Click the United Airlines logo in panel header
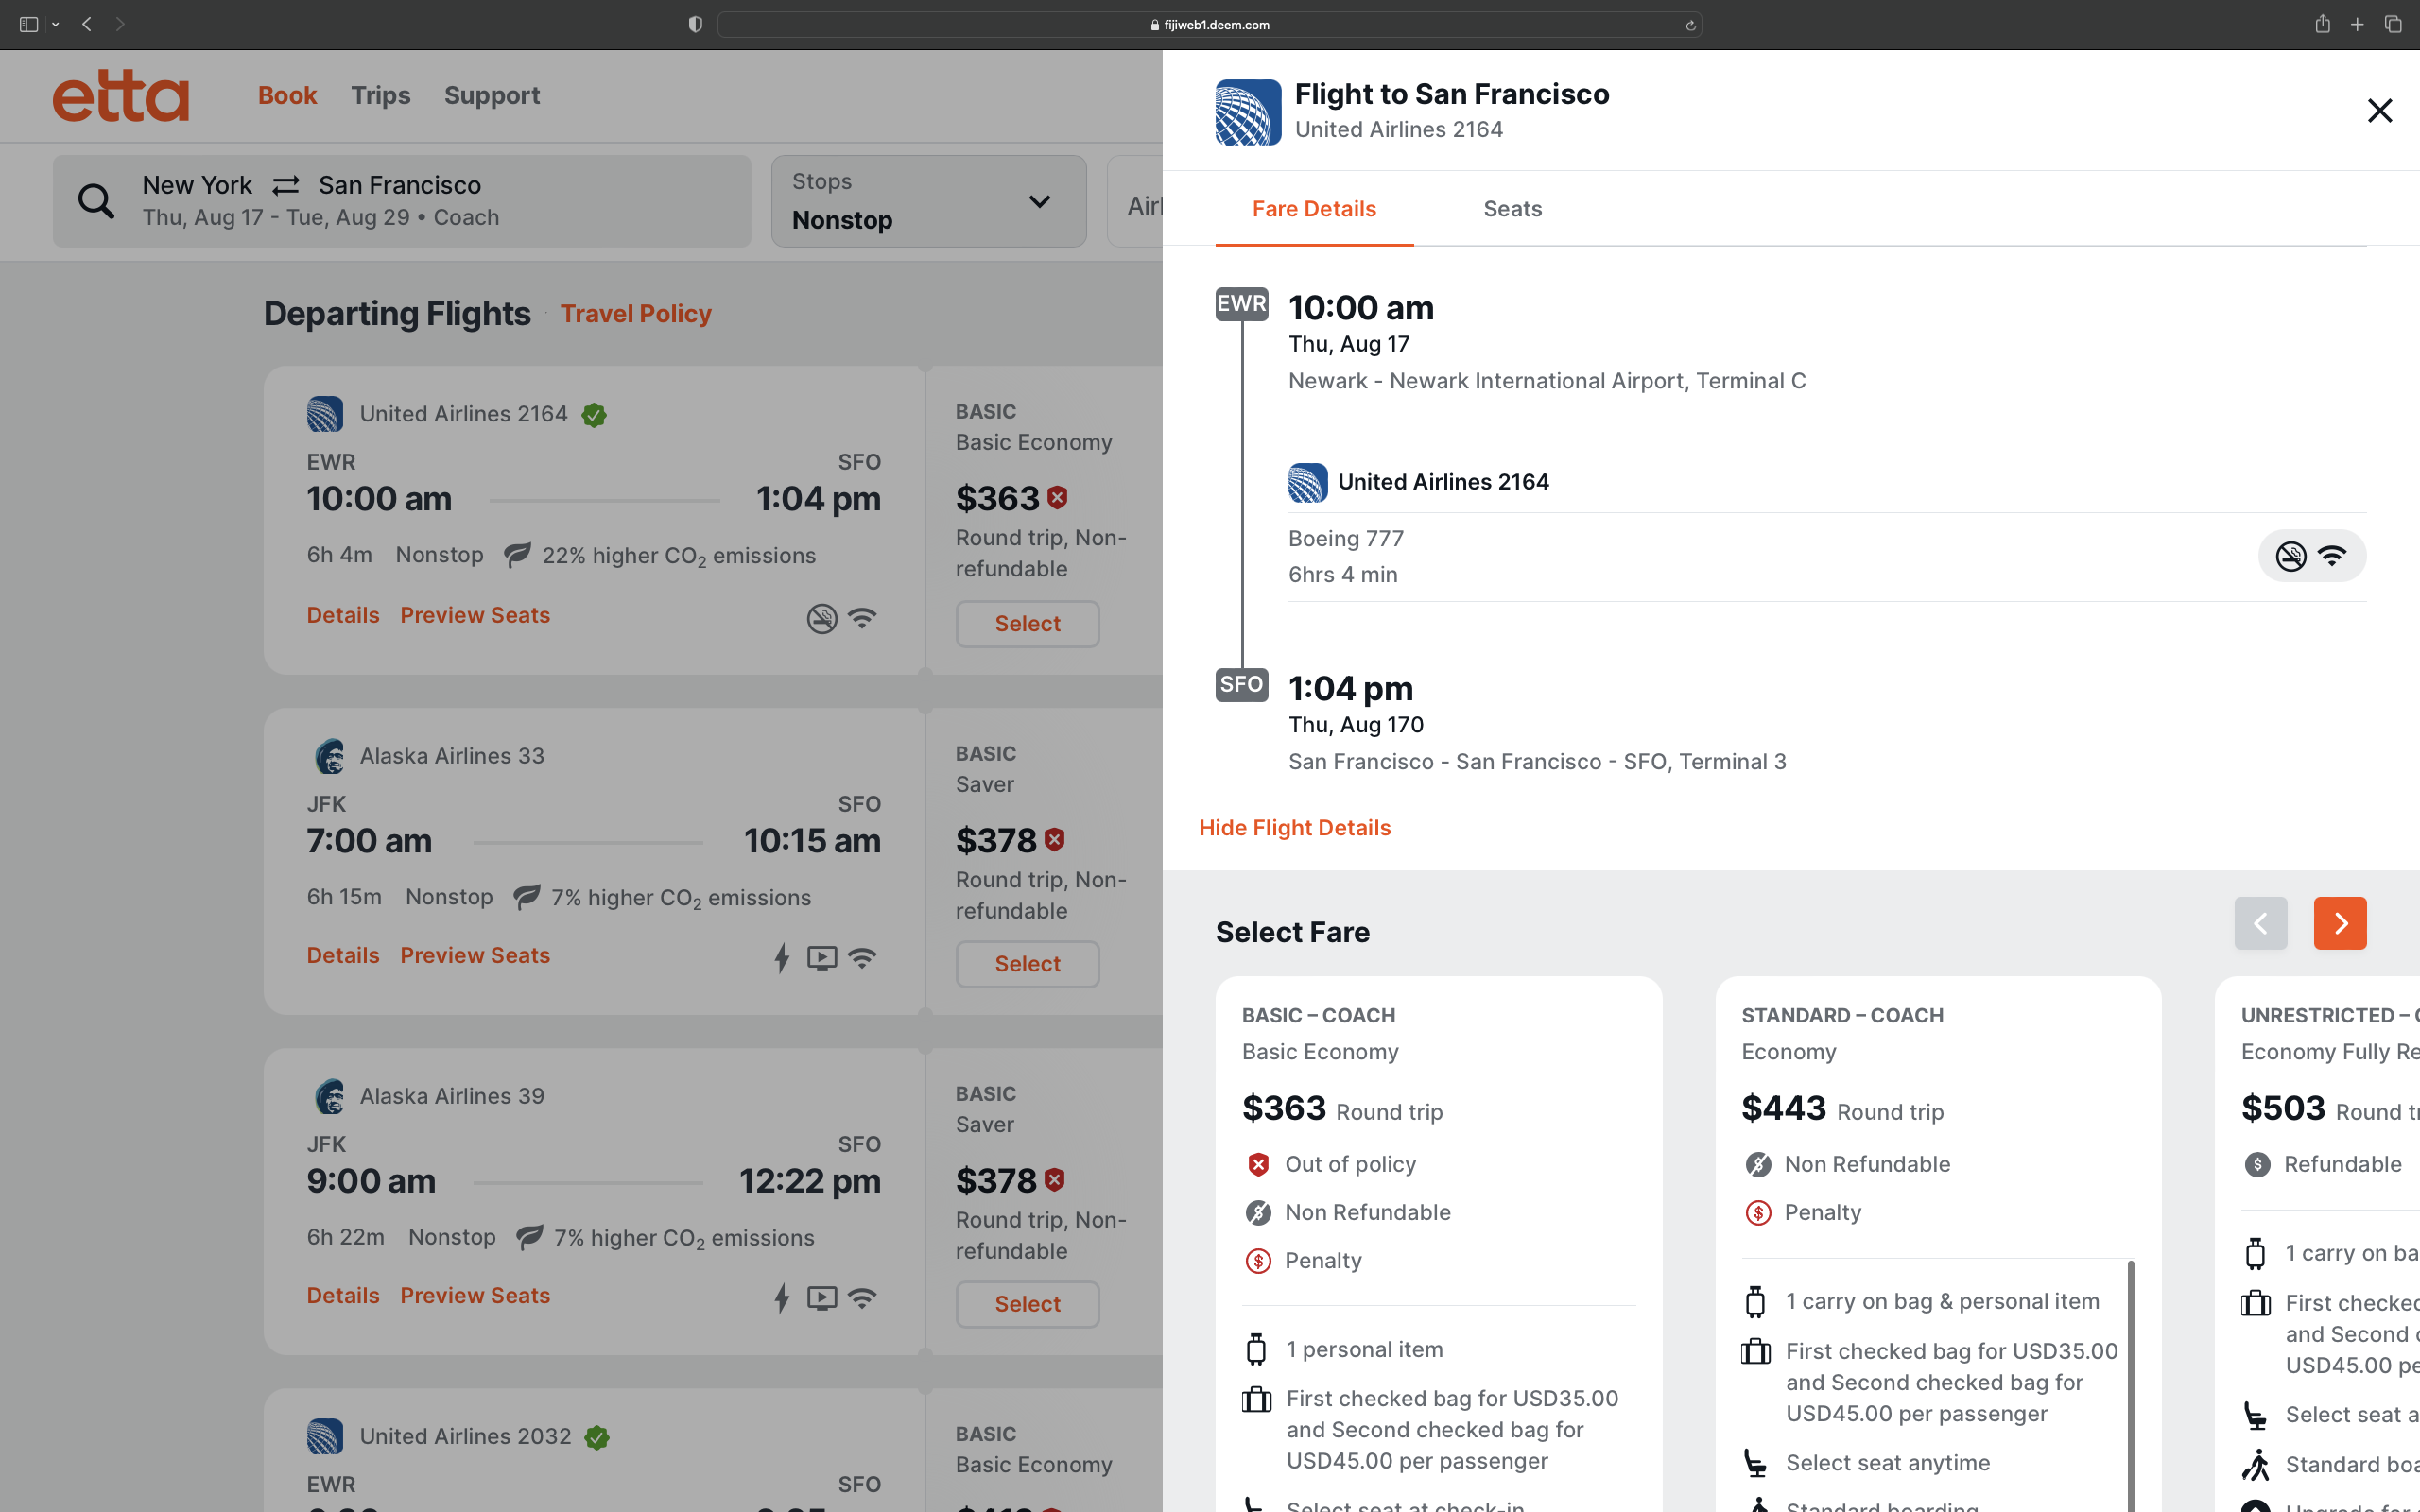Image resolution: width=2420 pixels, height=1512 pixels. pyautogui.click(x=1247, y=112)
